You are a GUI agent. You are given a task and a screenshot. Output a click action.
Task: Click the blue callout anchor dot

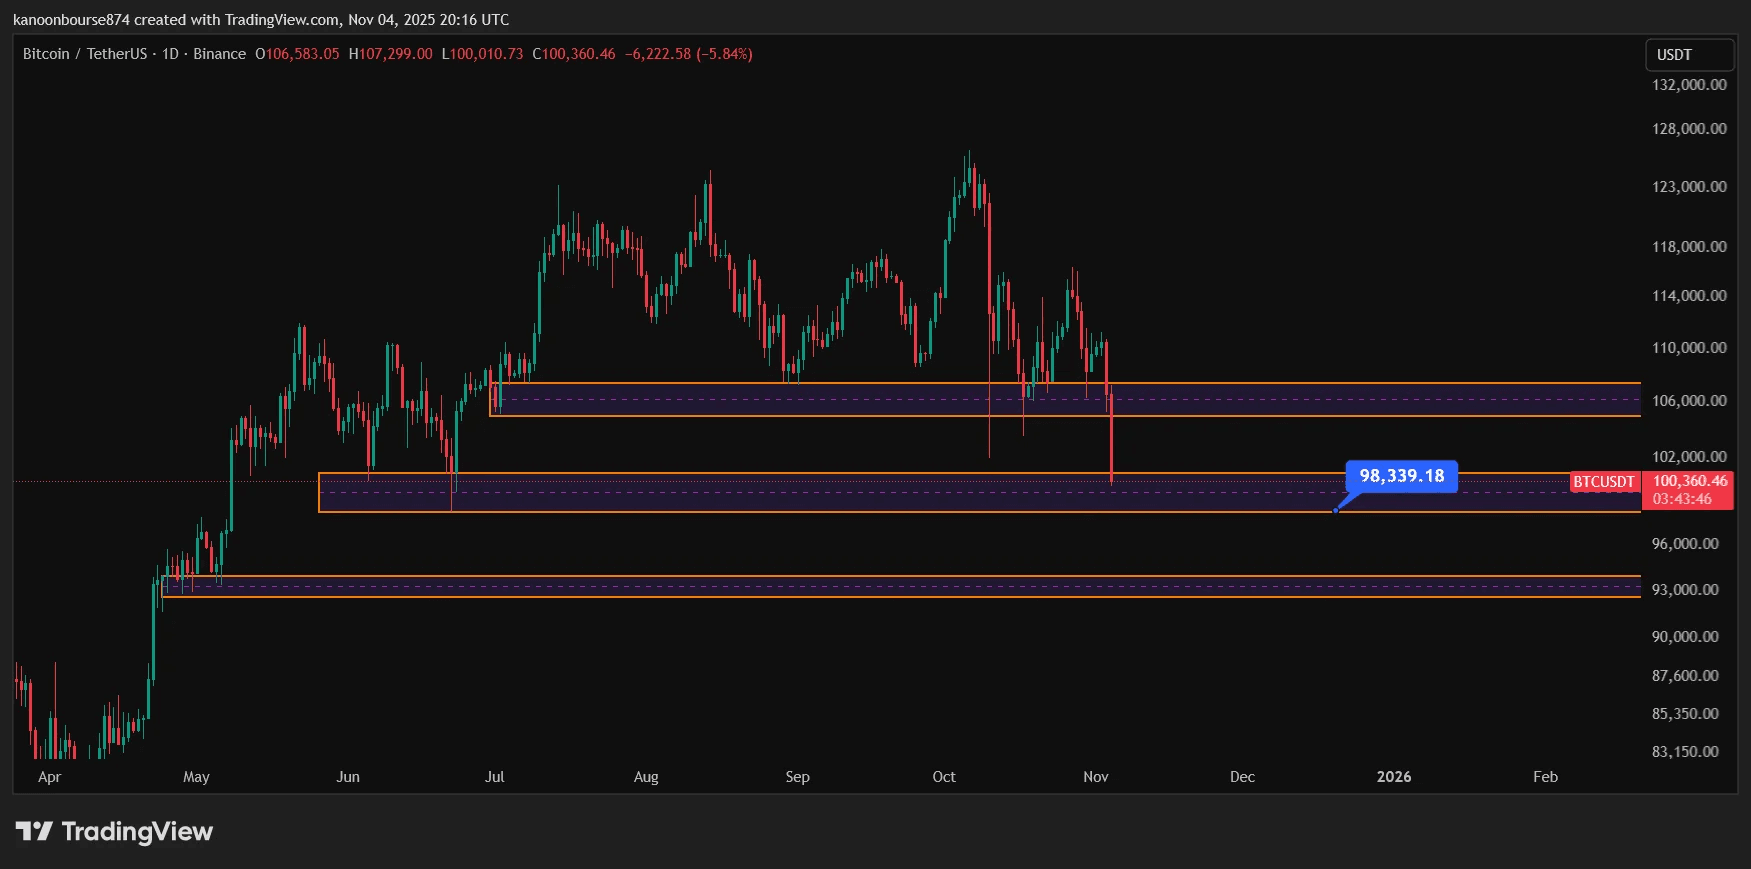click(1335, 510)
